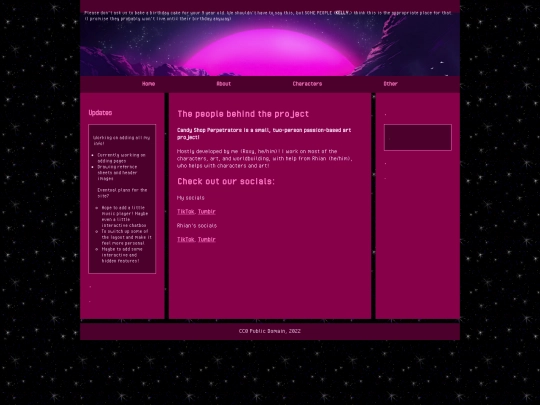Click "Currently working on adding pages" bullet
The width and height of the screenshot is (540, 405).
point(121,158)
